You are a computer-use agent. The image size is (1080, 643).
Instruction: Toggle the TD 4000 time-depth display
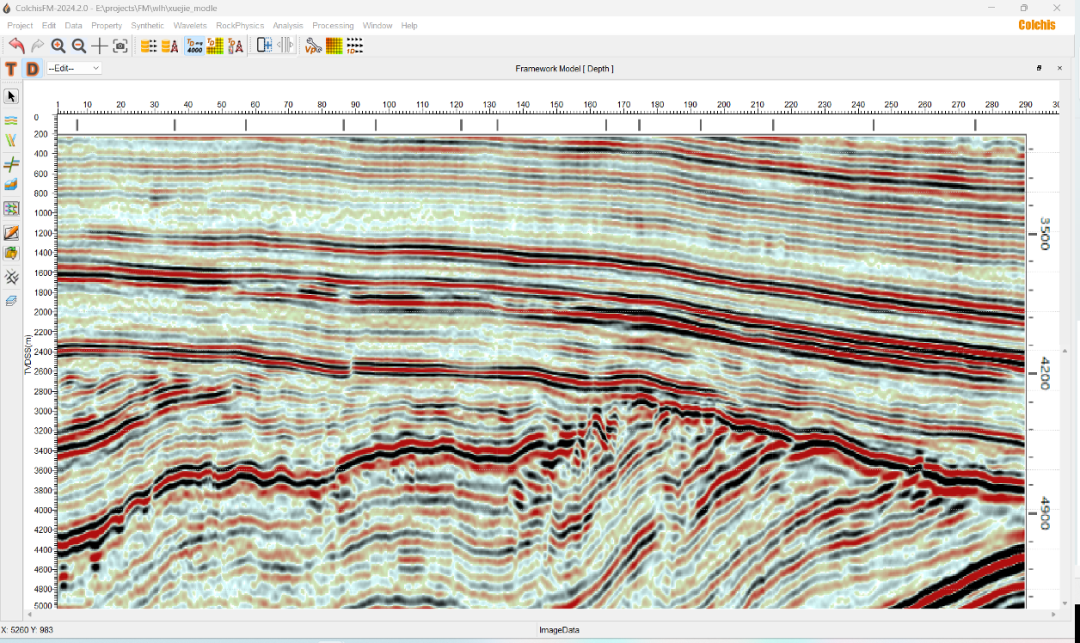[194, 45]
